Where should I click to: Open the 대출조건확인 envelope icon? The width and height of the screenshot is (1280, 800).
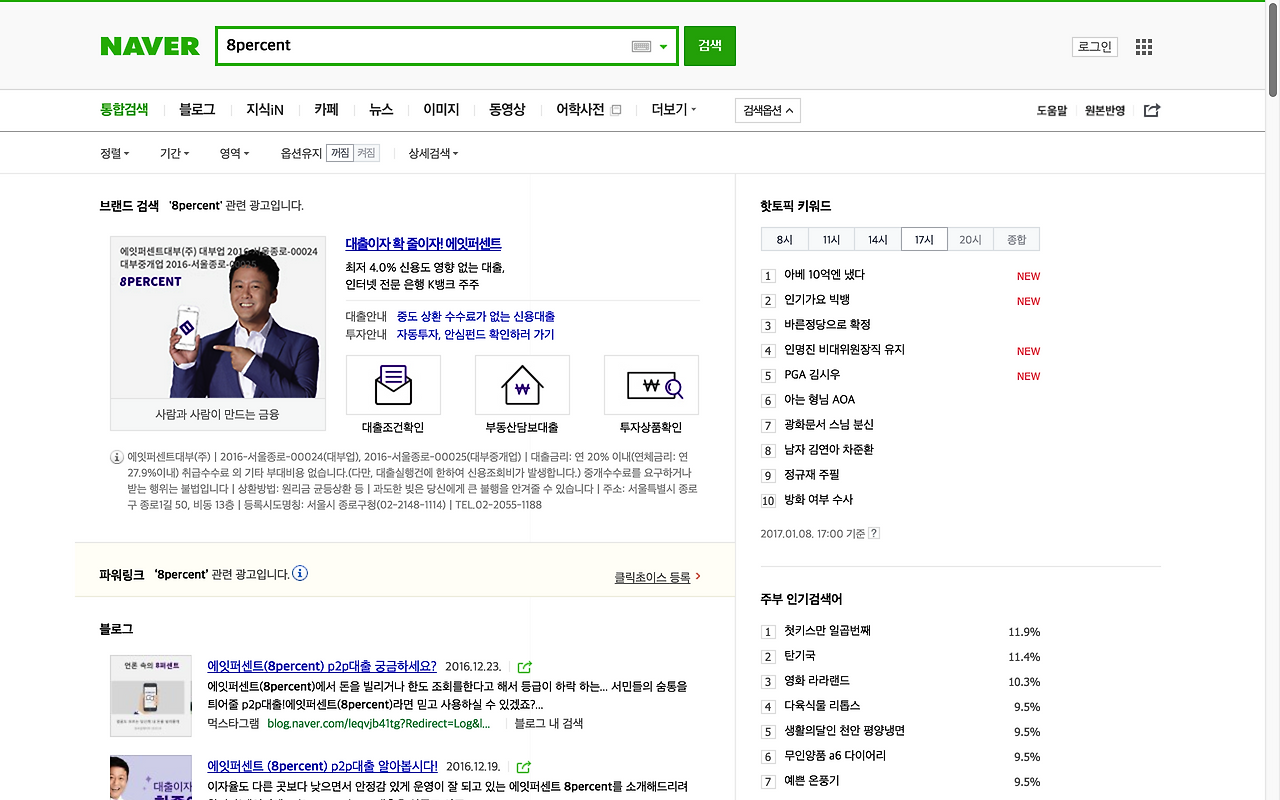[x=393, y=384]
